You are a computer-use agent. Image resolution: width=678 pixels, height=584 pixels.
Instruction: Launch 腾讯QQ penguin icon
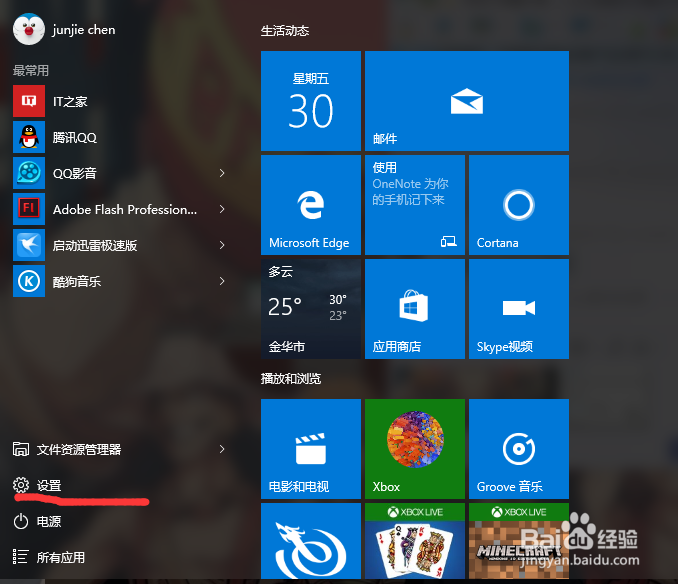coord(29,137)
